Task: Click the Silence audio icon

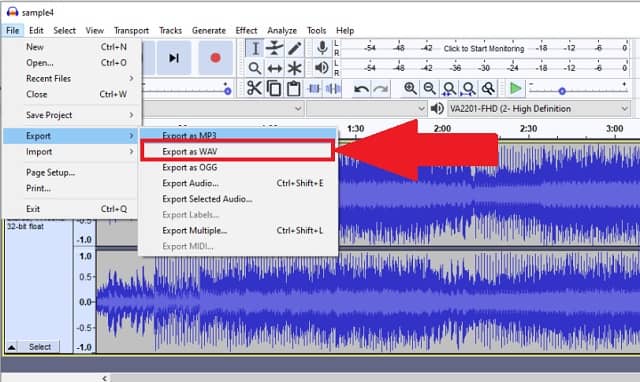Action: point(333,88)
